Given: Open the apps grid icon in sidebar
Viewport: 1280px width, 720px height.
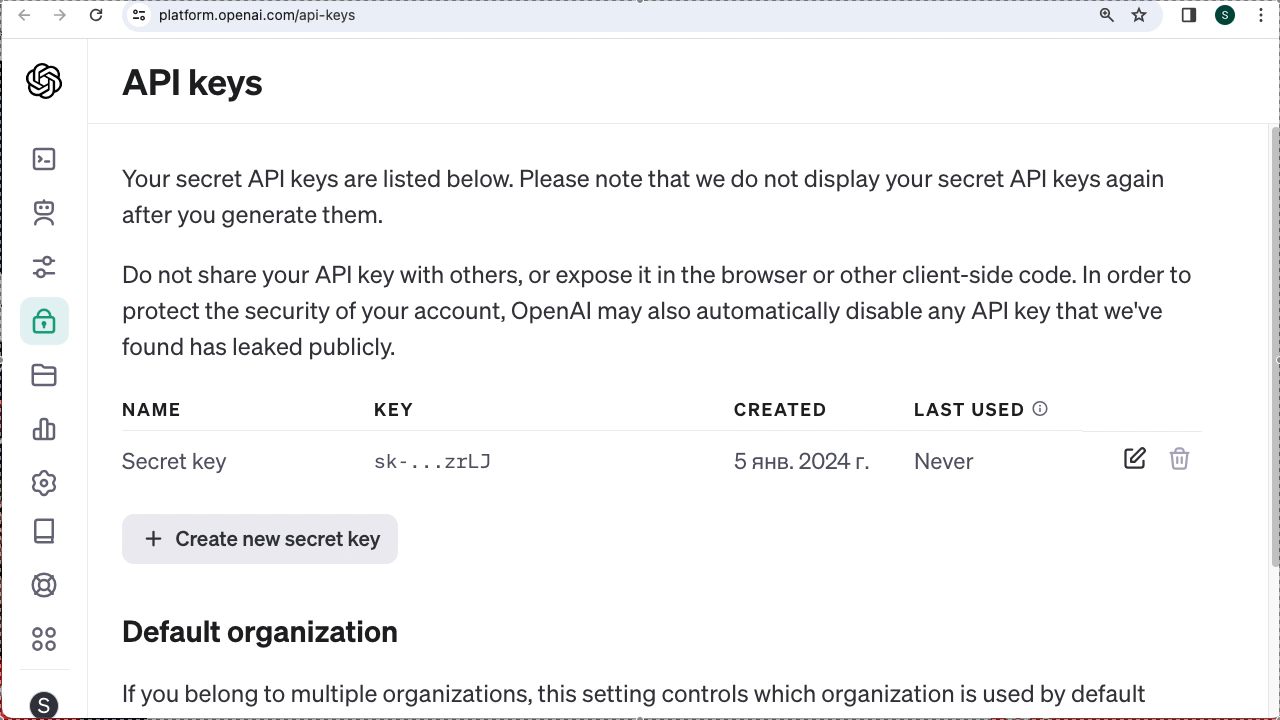Looking at the screenshot, I should click(44, 639).
